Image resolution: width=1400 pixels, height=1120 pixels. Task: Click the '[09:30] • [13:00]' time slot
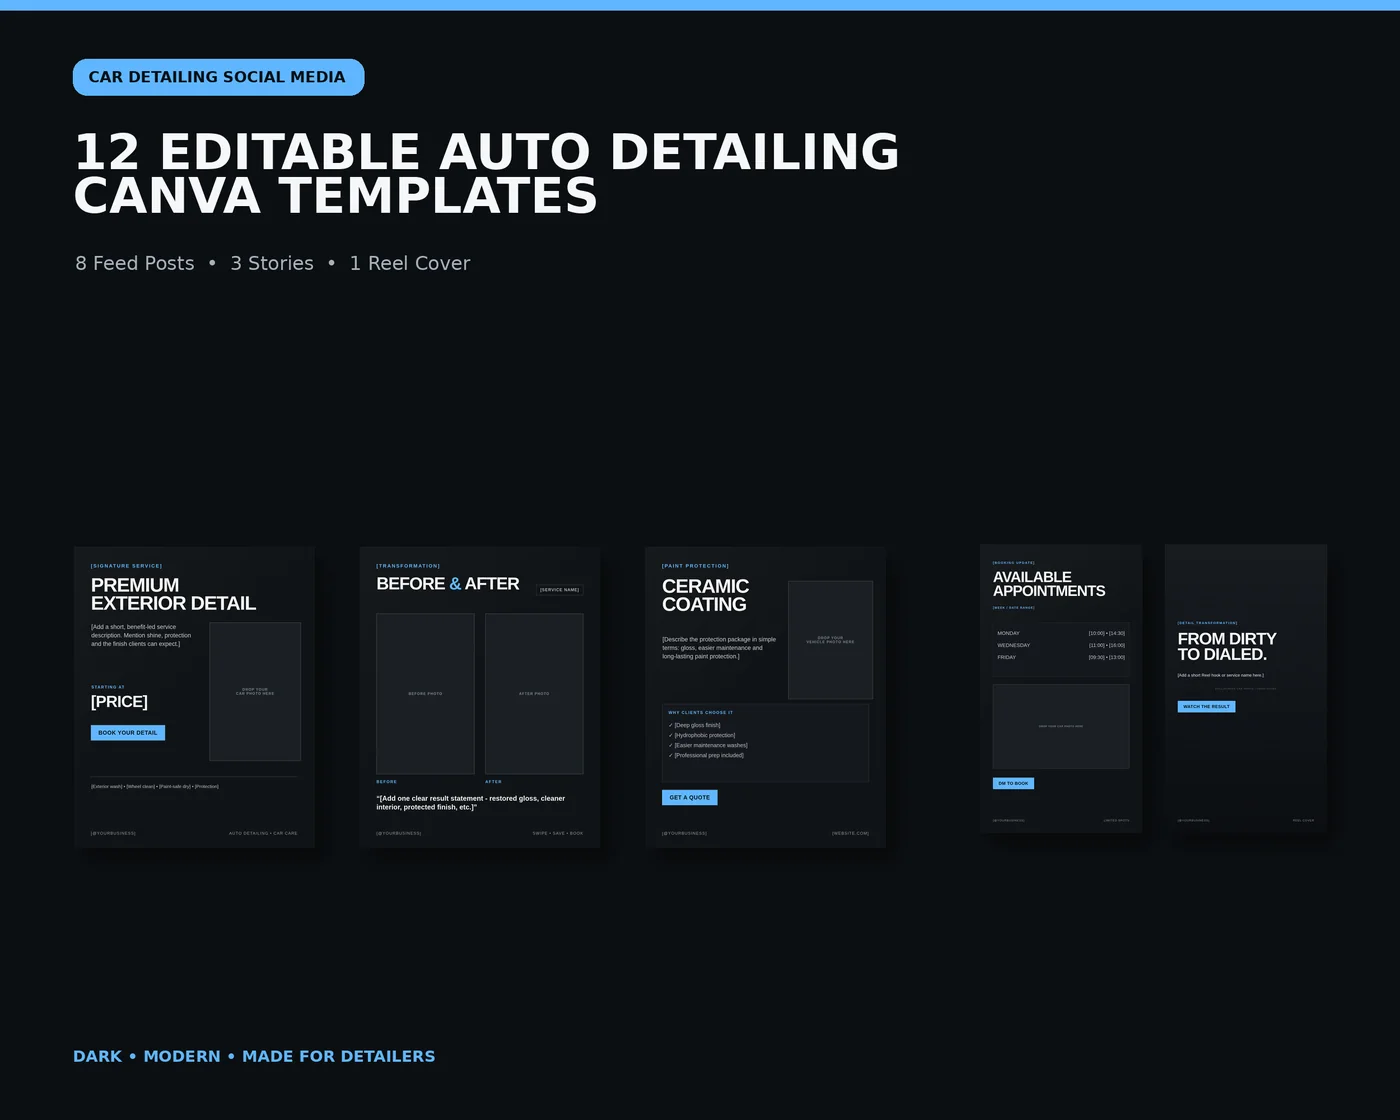1107,657
